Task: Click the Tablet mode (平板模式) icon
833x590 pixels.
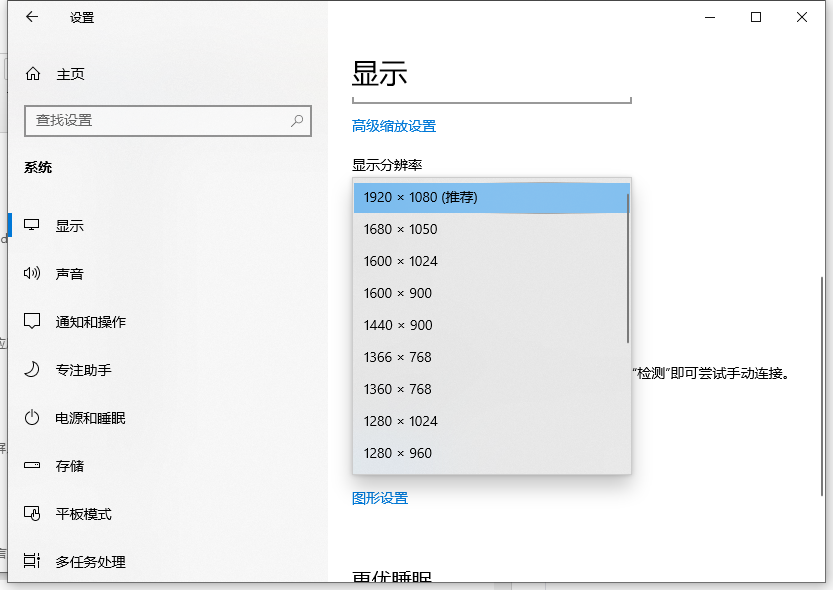Action: pos(32,514)
